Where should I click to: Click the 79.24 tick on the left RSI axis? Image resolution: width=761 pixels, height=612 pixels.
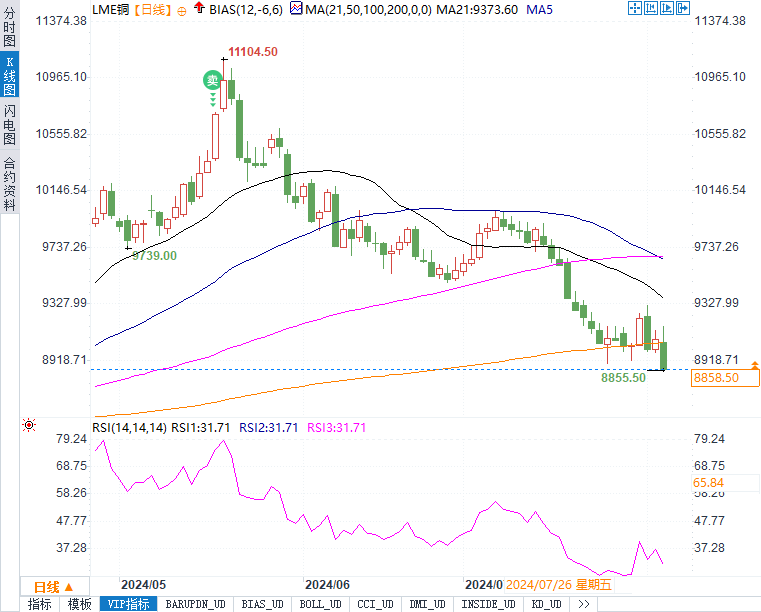[71, 439]
